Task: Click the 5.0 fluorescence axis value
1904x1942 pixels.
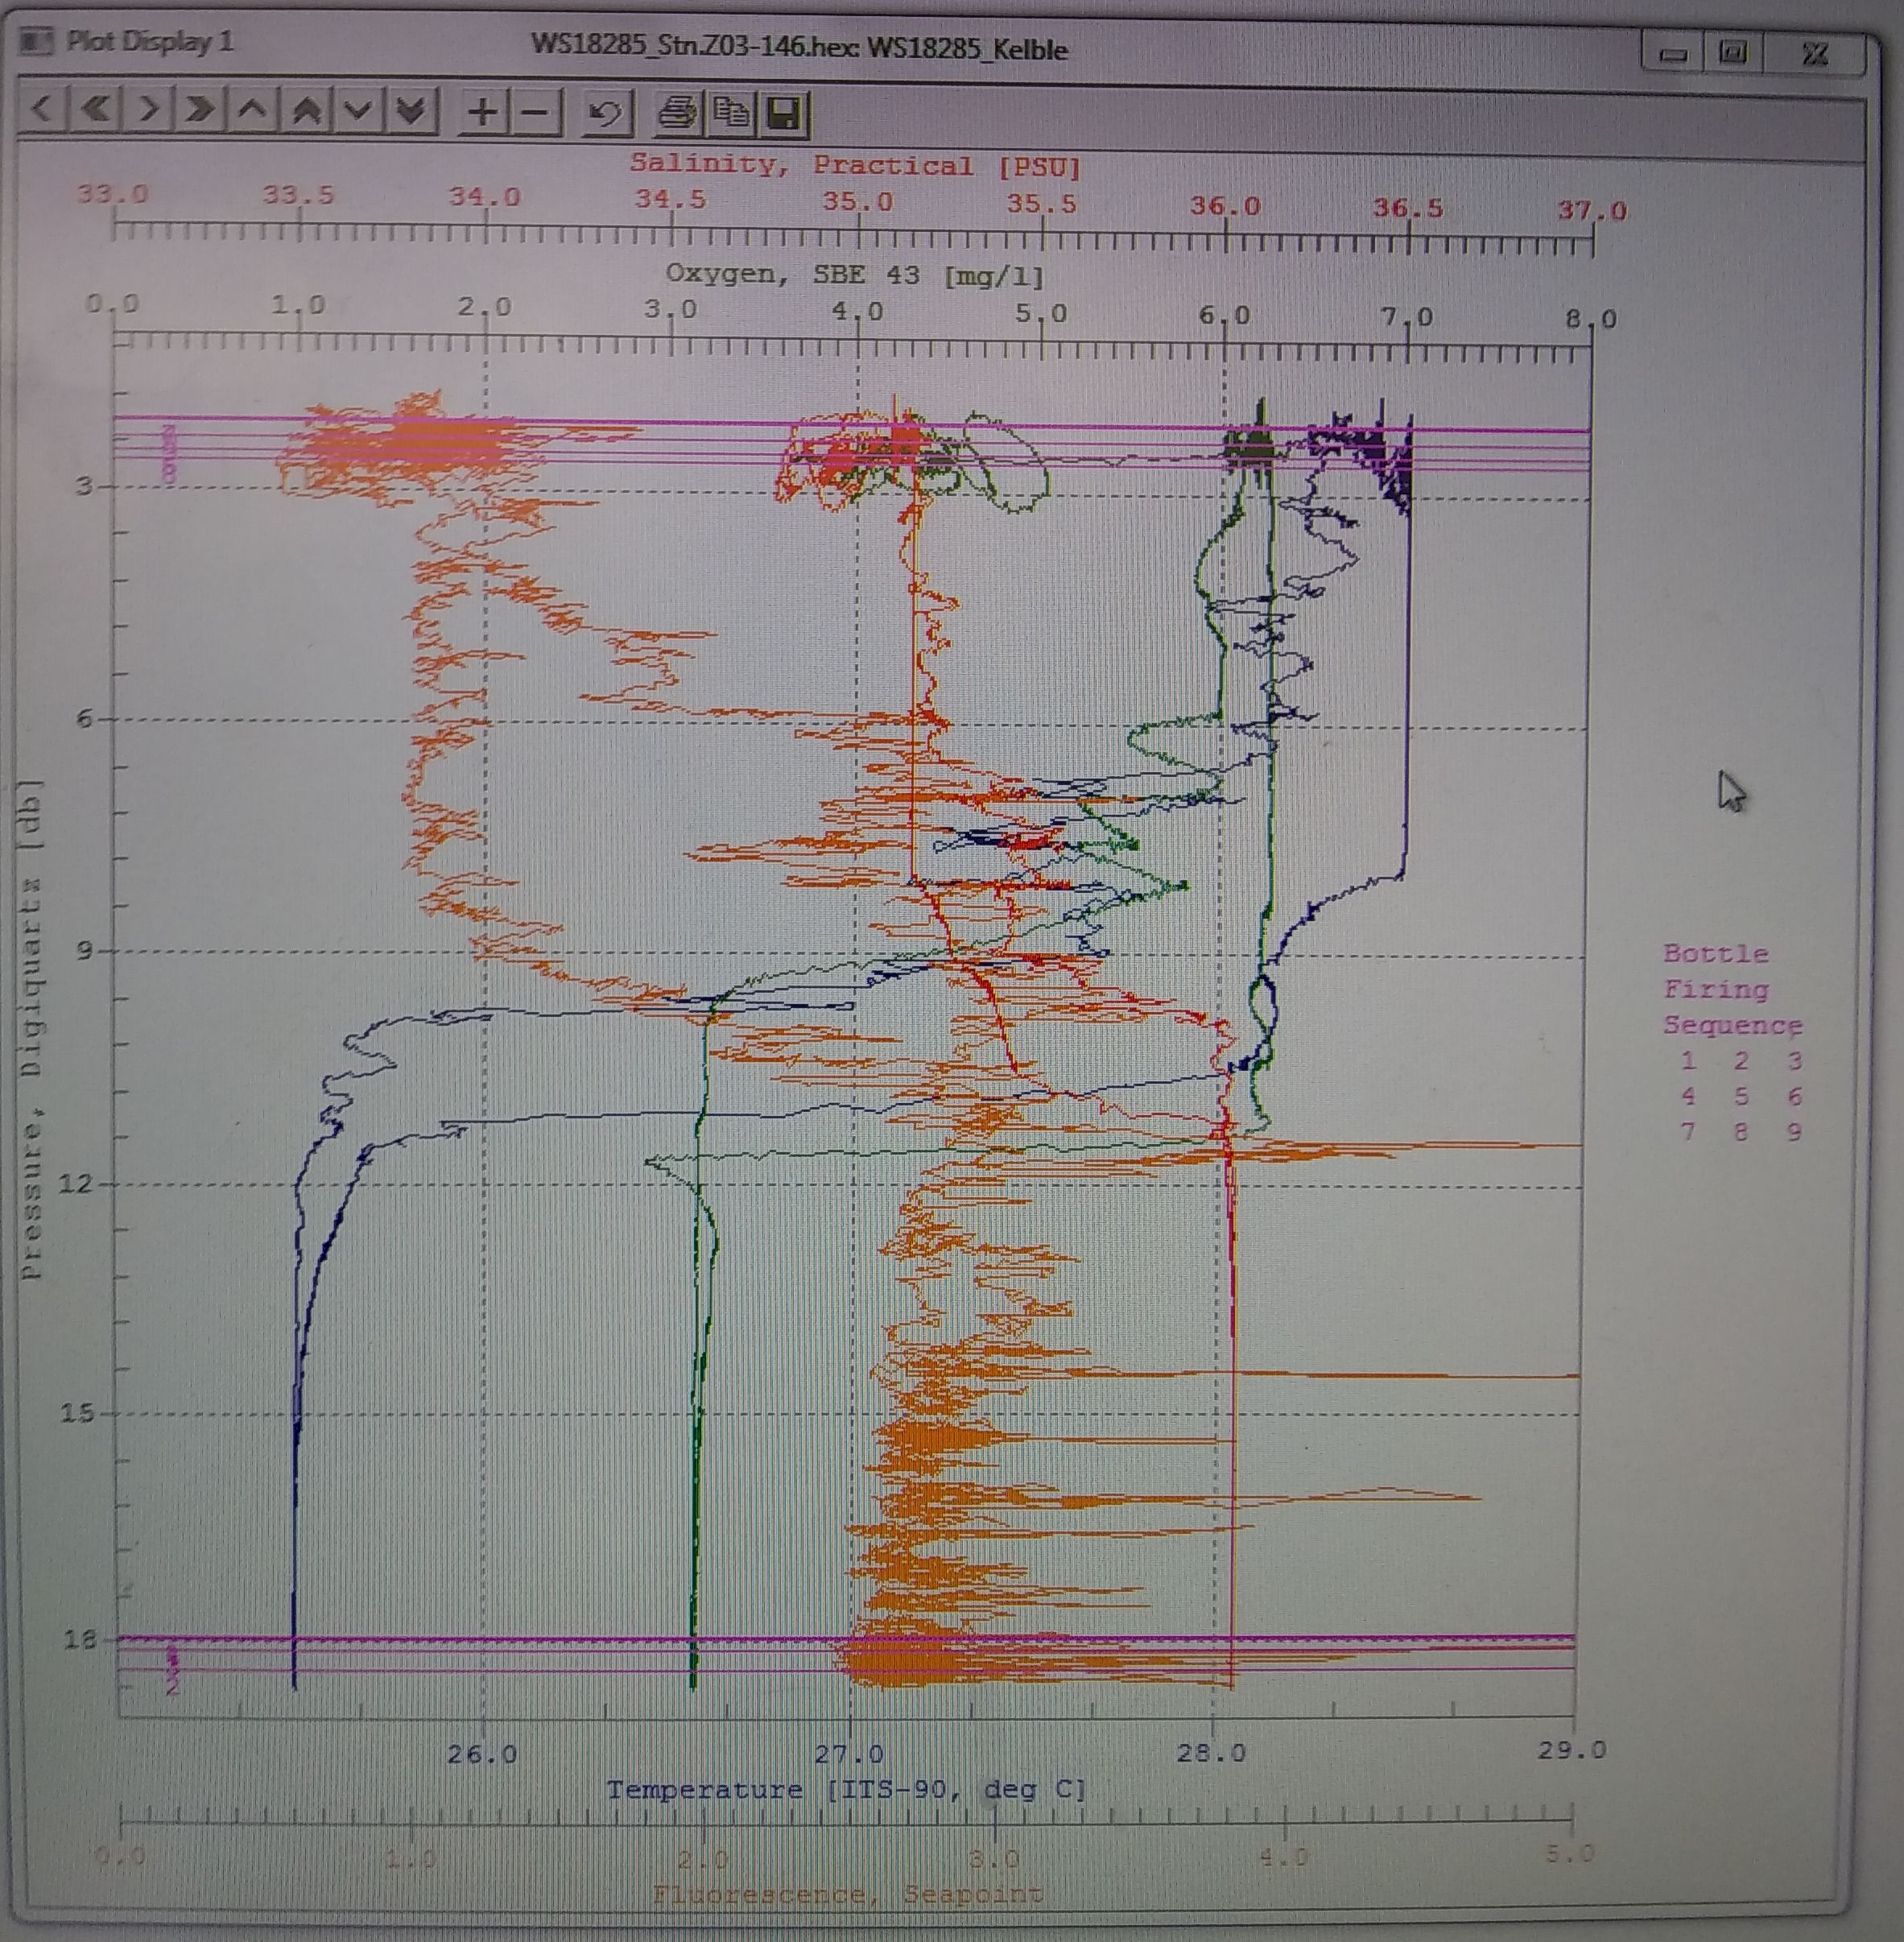Action: tap(1569, 1854)
